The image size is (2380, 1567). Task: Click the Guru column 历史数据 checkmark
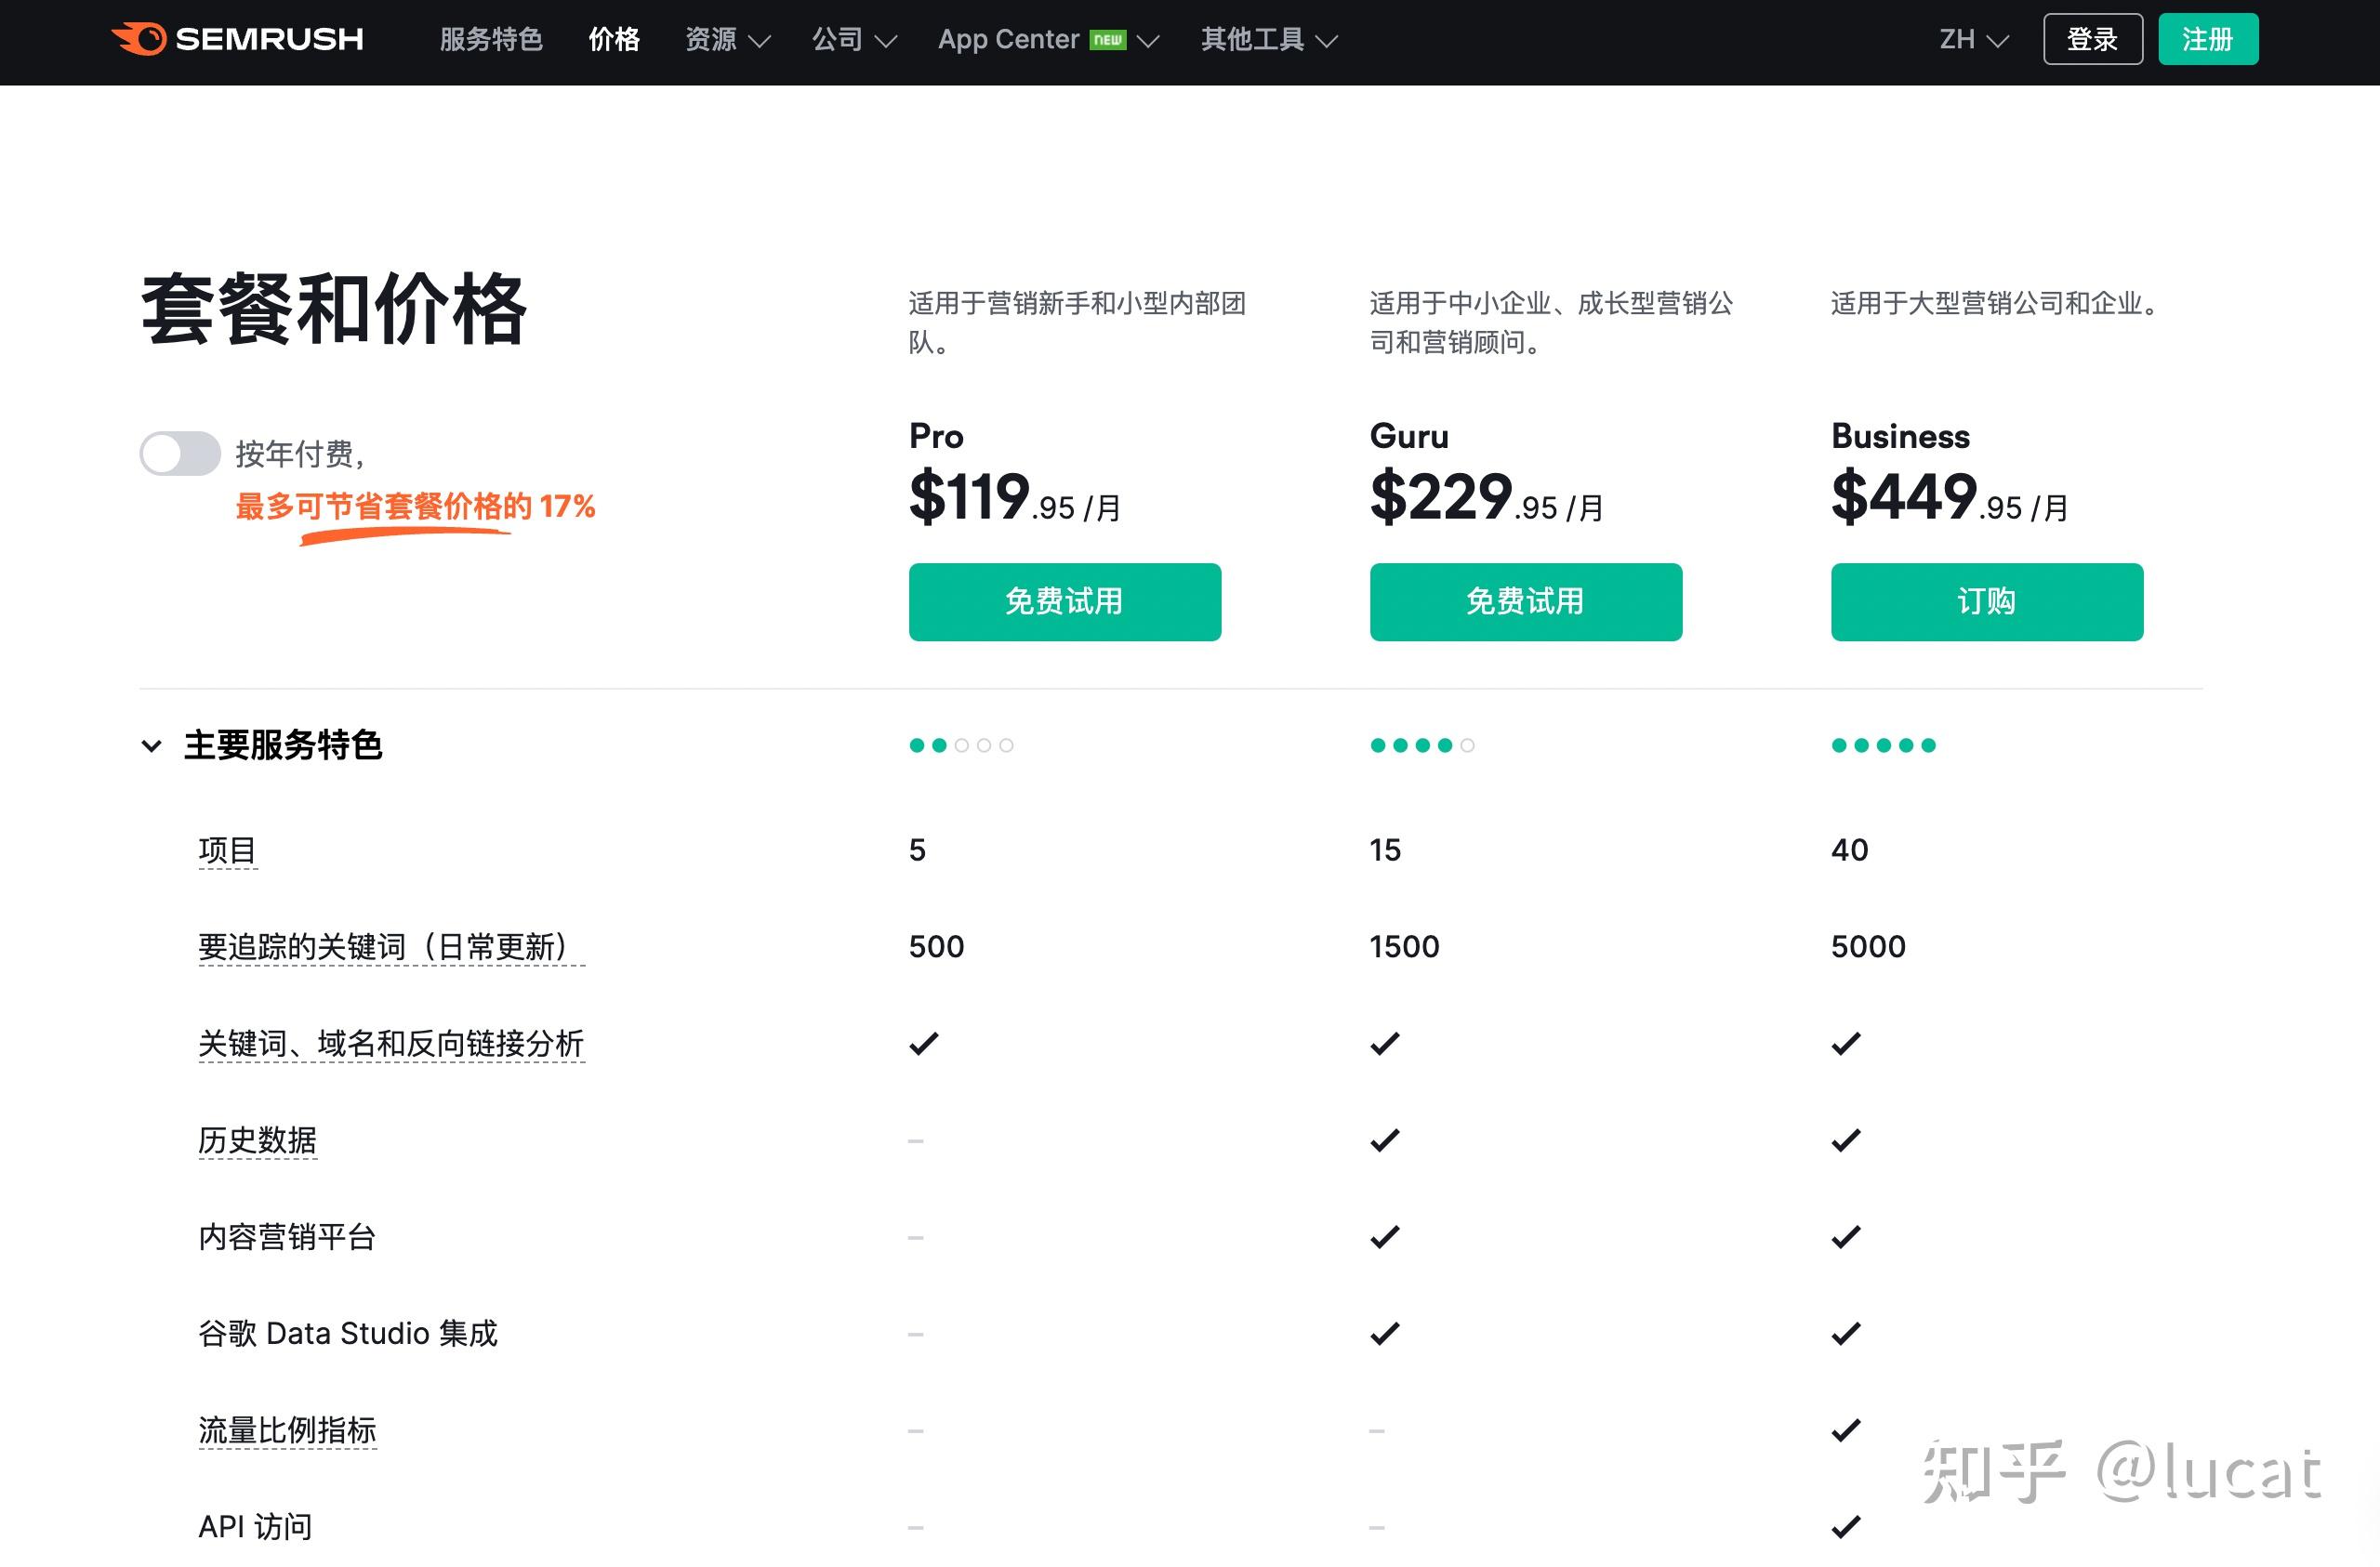(x=1383, y=1140)
